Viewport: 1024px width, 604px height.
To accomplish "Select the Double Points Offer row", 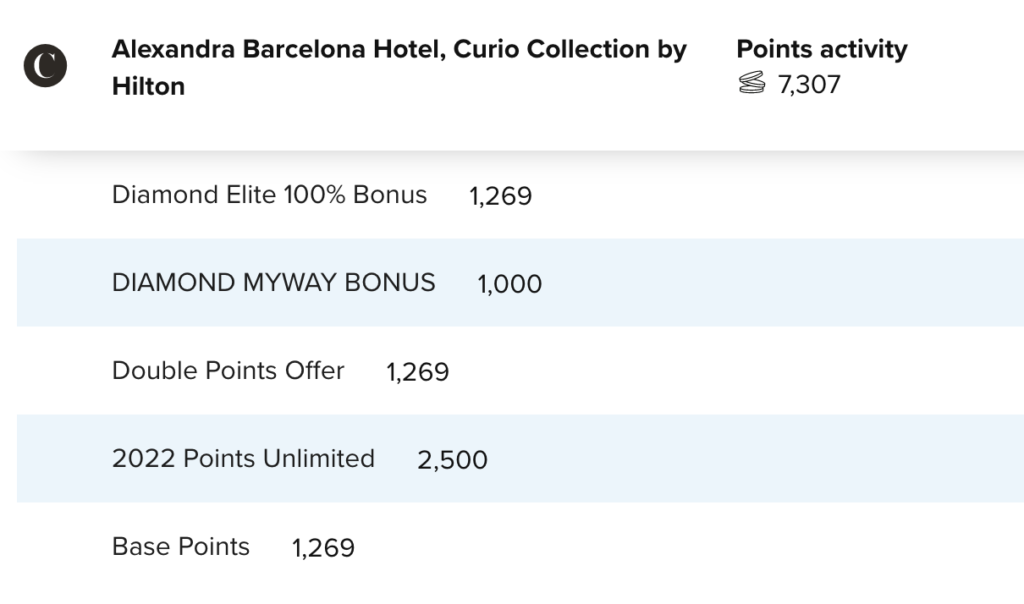I will click(x=520, y=370).
